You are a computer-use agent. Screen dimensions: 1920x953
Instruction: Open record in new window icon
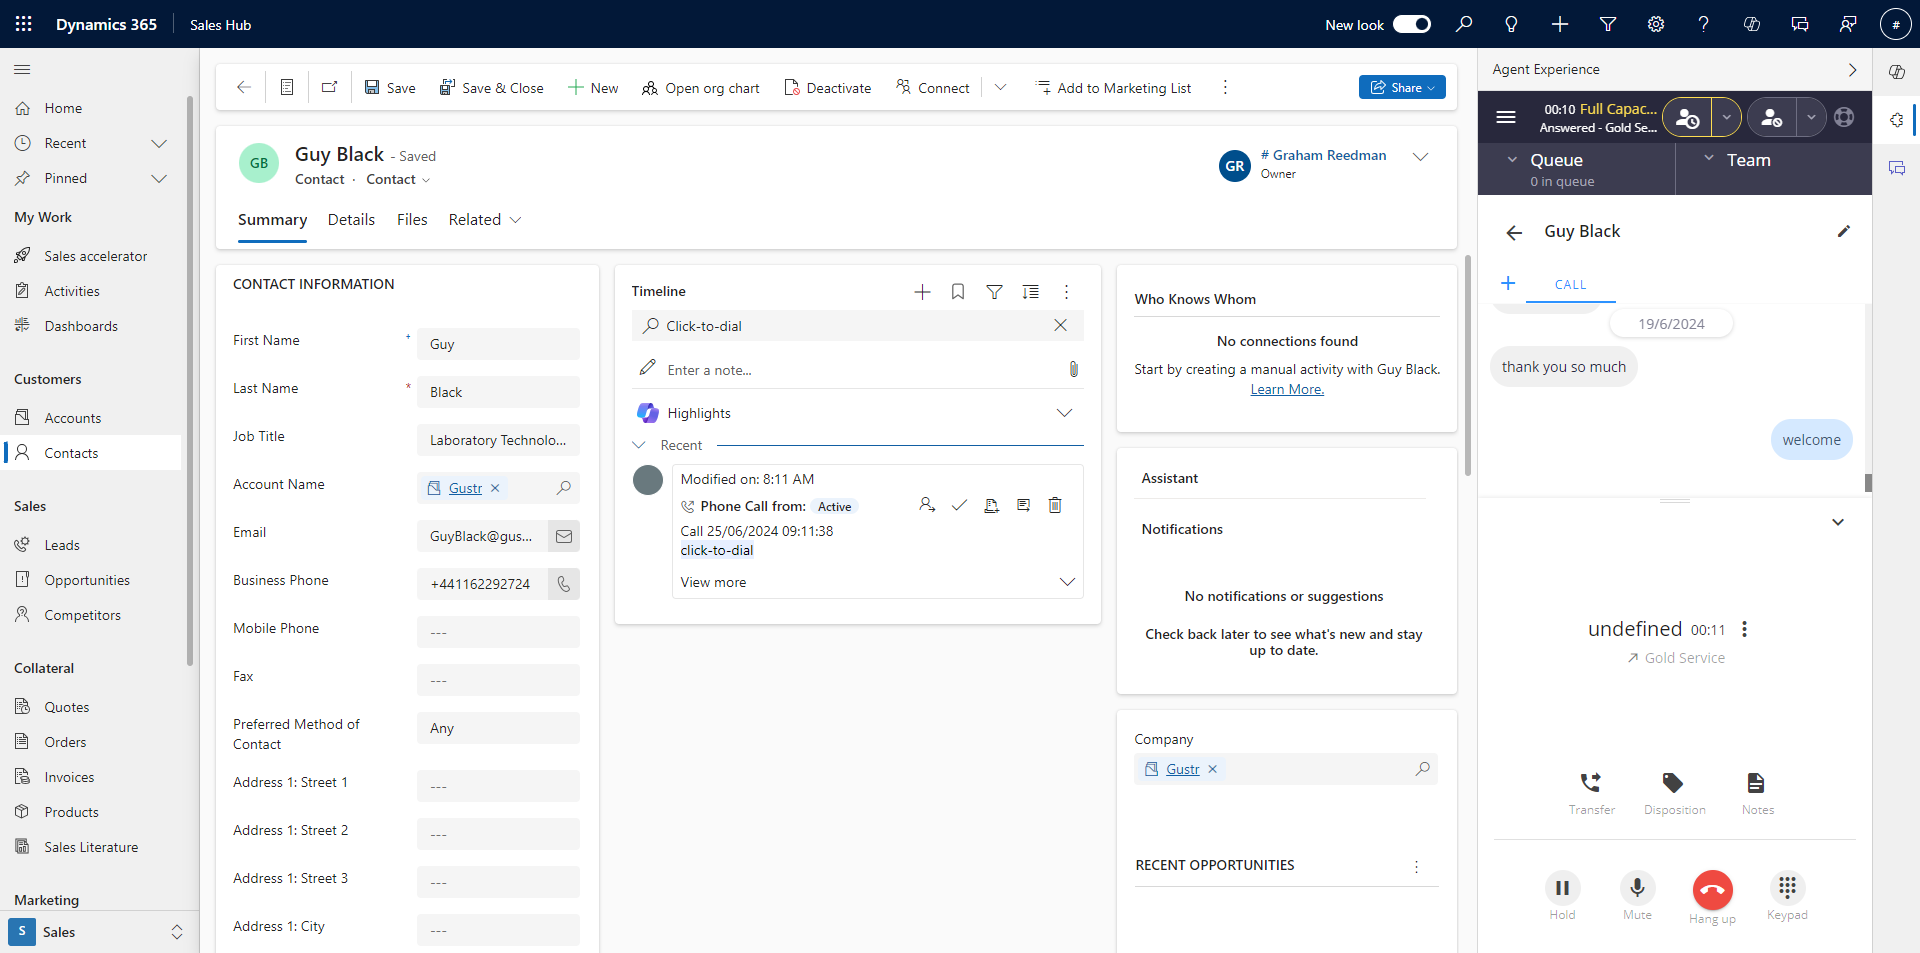pyautogui.click(x=329, y=88)
